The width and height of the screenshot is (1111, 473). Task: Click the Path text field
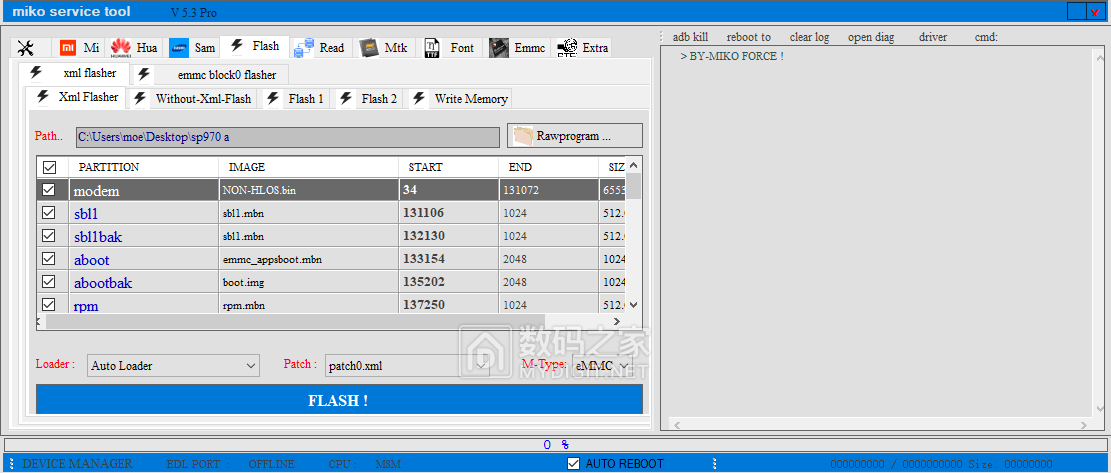[x=287, y=136]
